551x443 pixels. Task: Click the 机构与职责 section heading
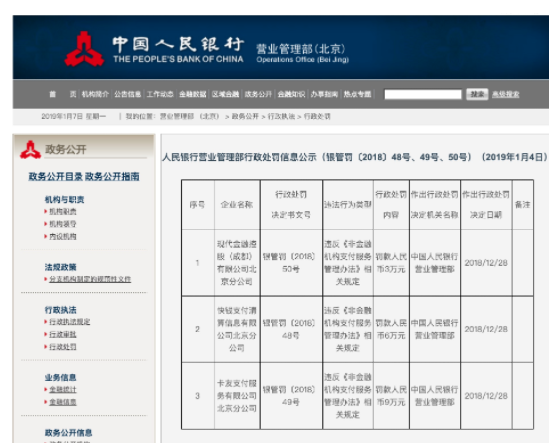point(64,200)
